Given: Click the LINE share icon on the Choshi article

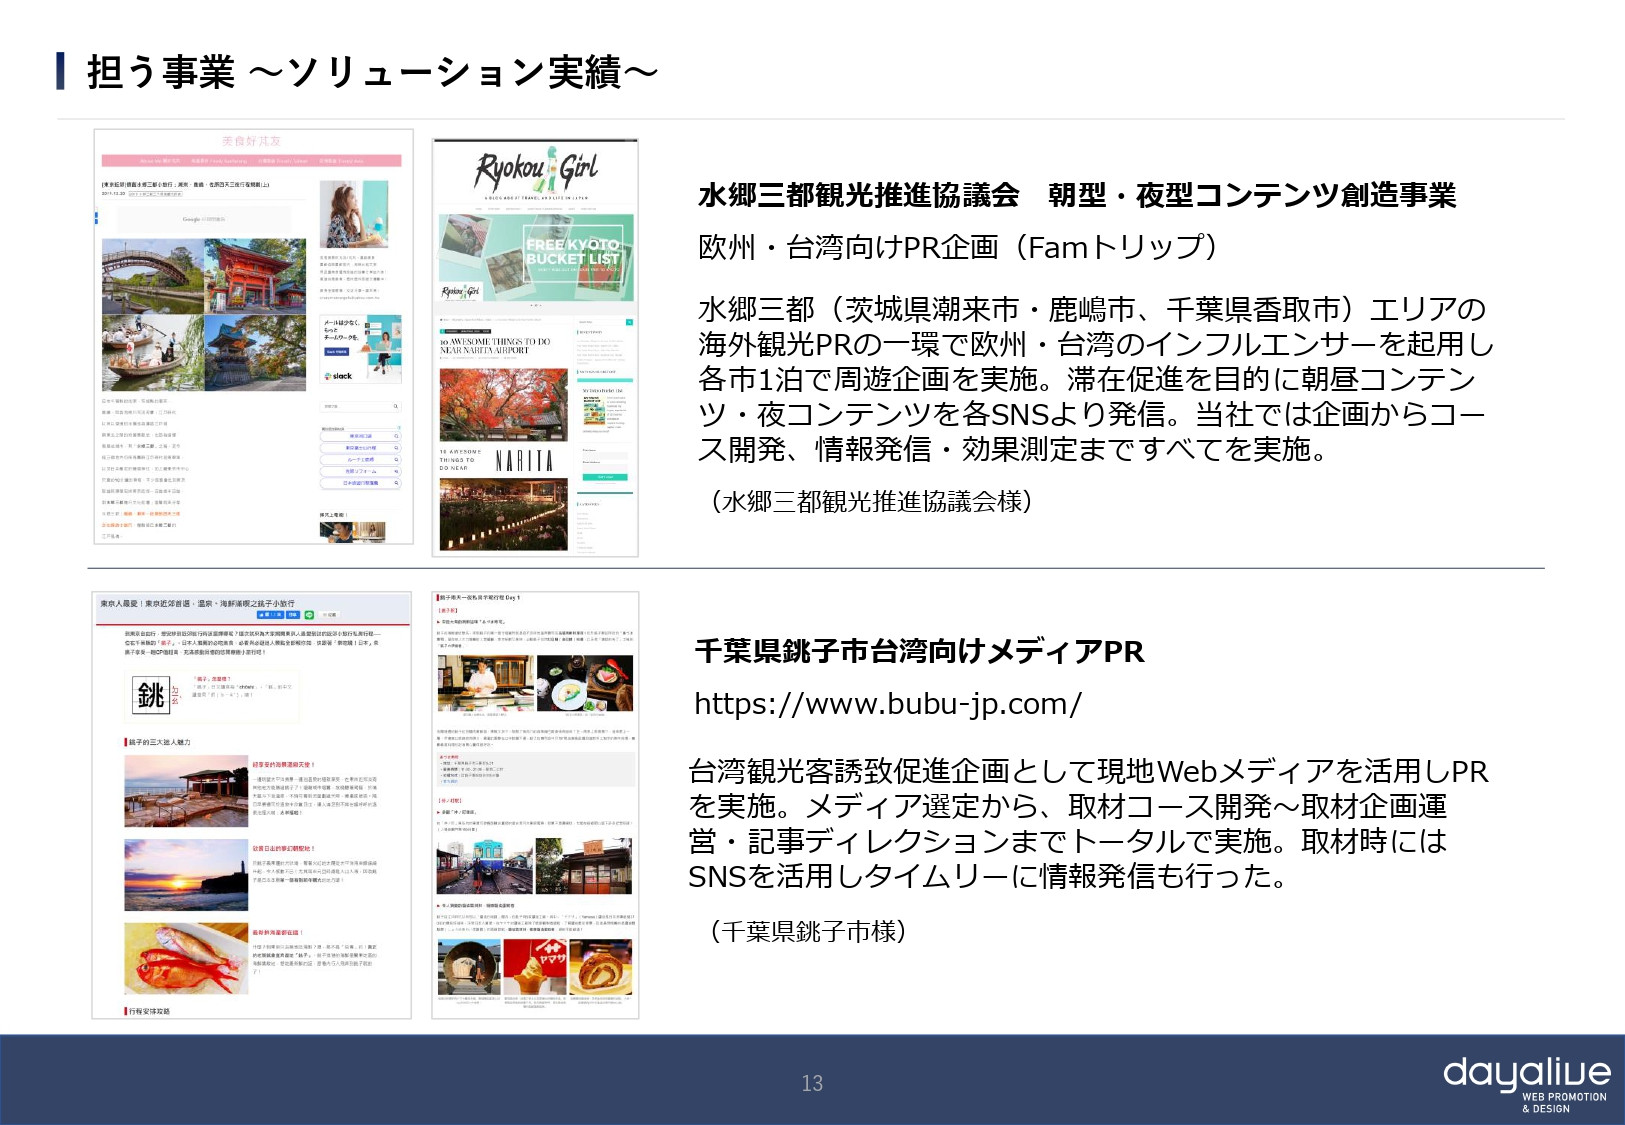Looking at the screenshot, I should click(x=309, y=615).
